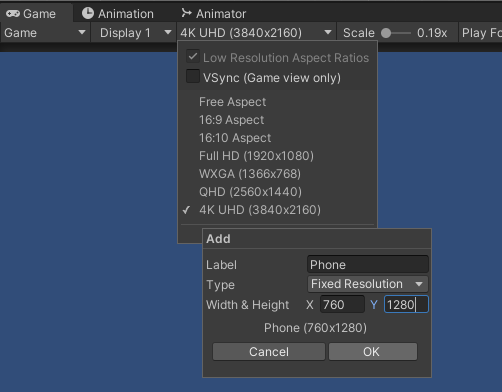This screenshot has height=392, width=502.
Task: Open the Fixed Resolution type dropdown
Action: click(x=368, y=284)
